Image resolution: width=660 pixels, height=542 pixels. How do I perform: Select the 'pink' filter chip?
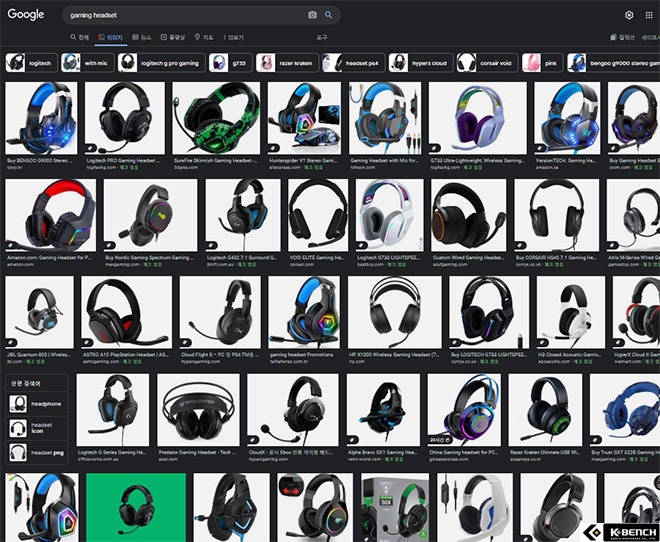(542, 63)
